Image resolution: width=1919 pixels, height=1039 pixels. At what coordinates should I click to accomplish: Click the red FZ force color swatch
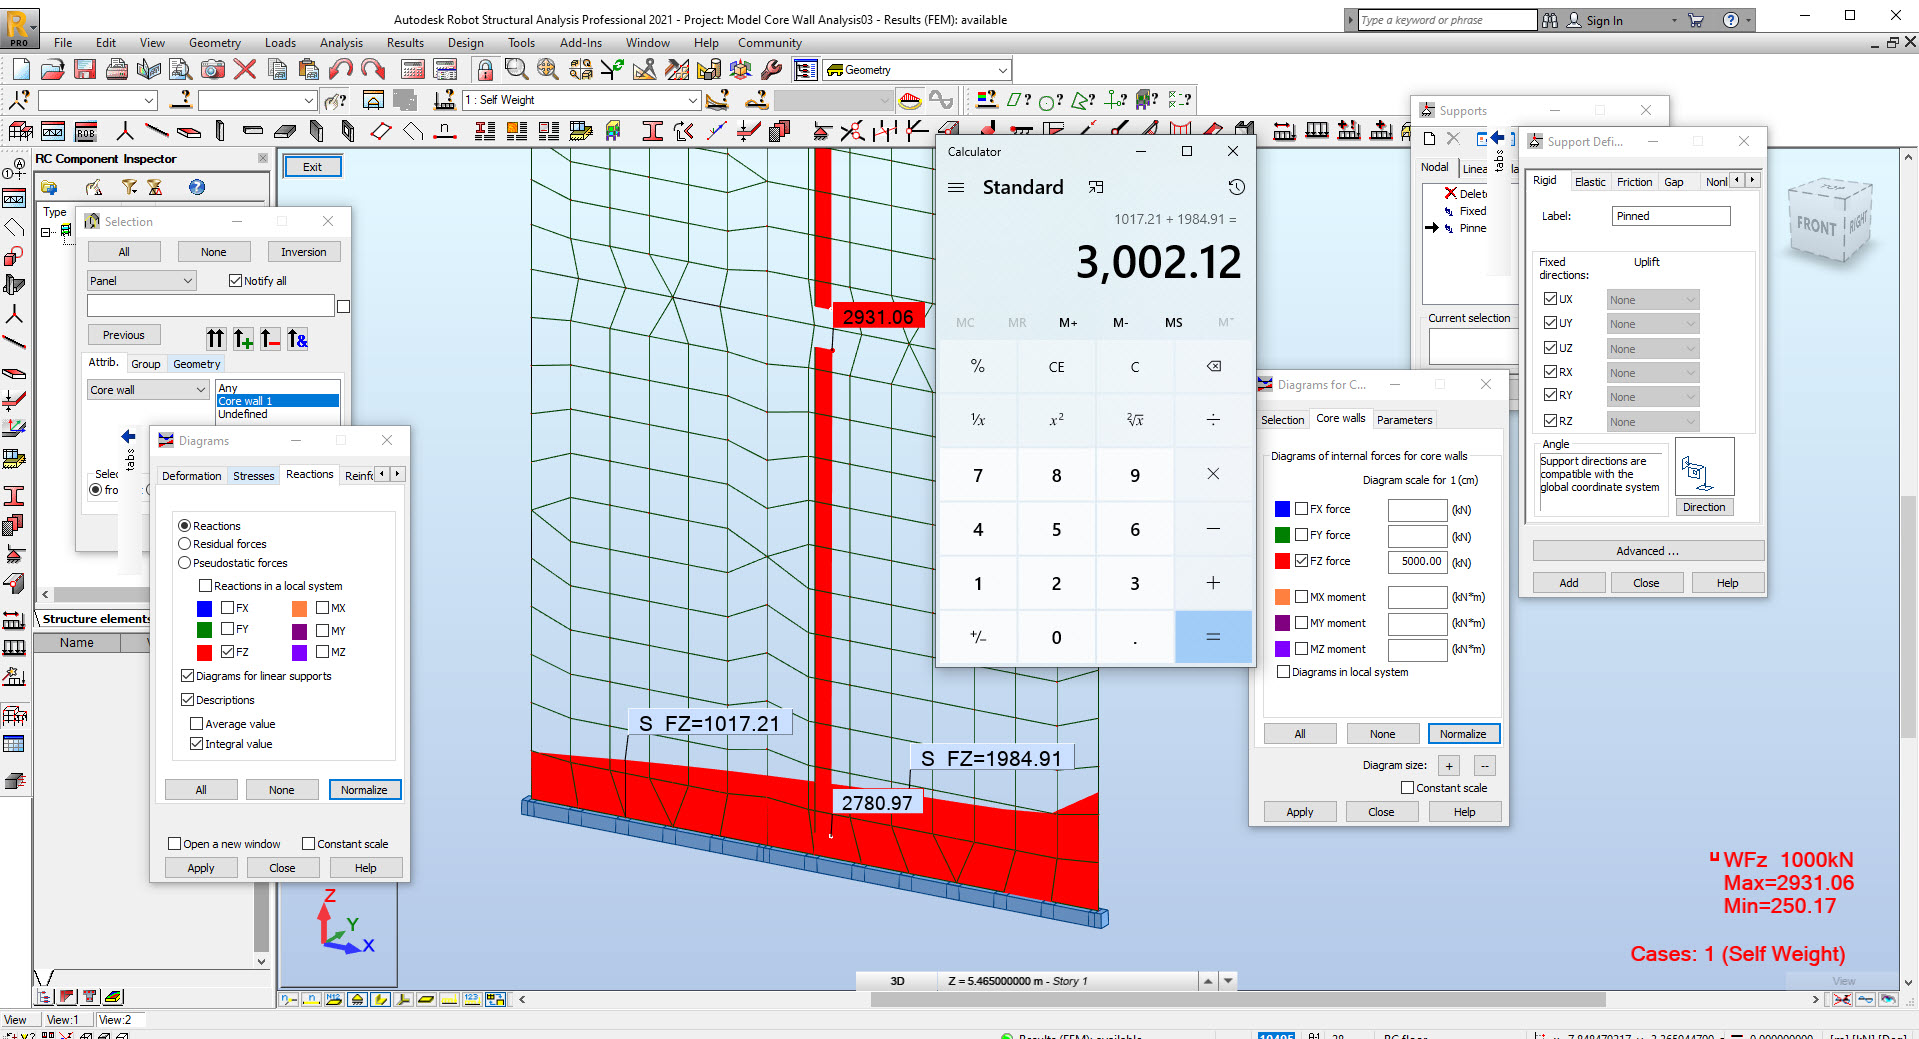(x=1281, y=561)
